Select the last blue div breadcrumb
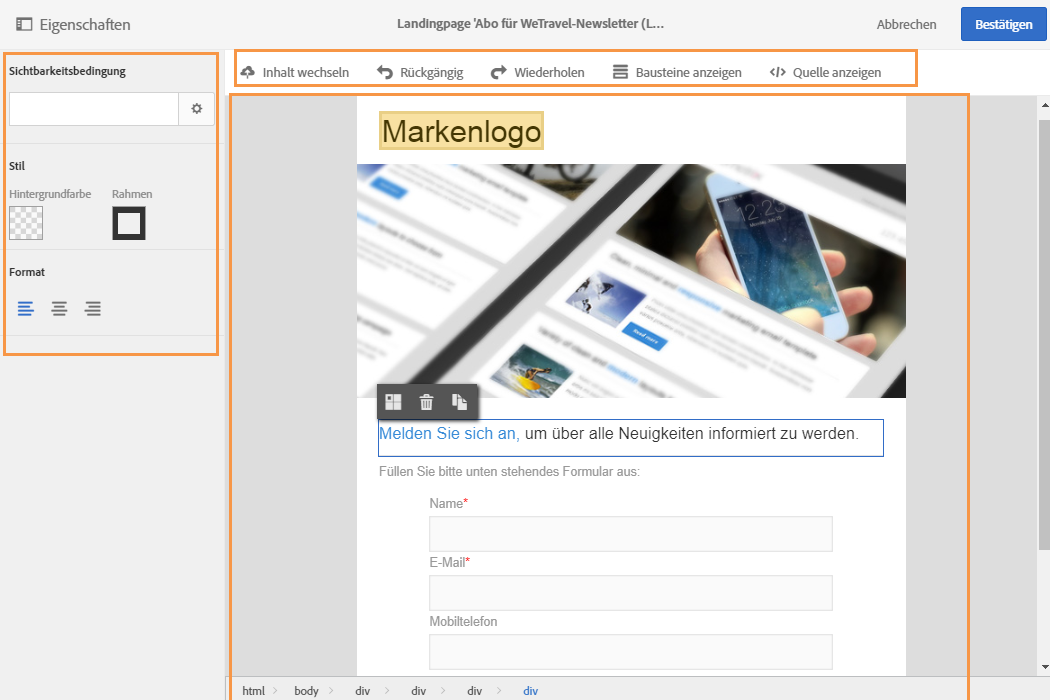The height and width of the screenshot is (700, 1050). click(x=530, y=691)
